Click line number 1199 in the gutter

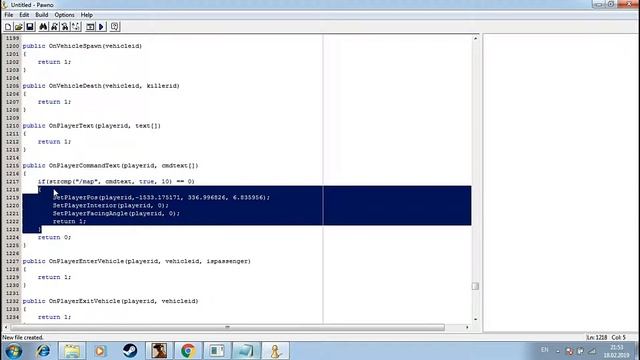[x=12, y=38]
